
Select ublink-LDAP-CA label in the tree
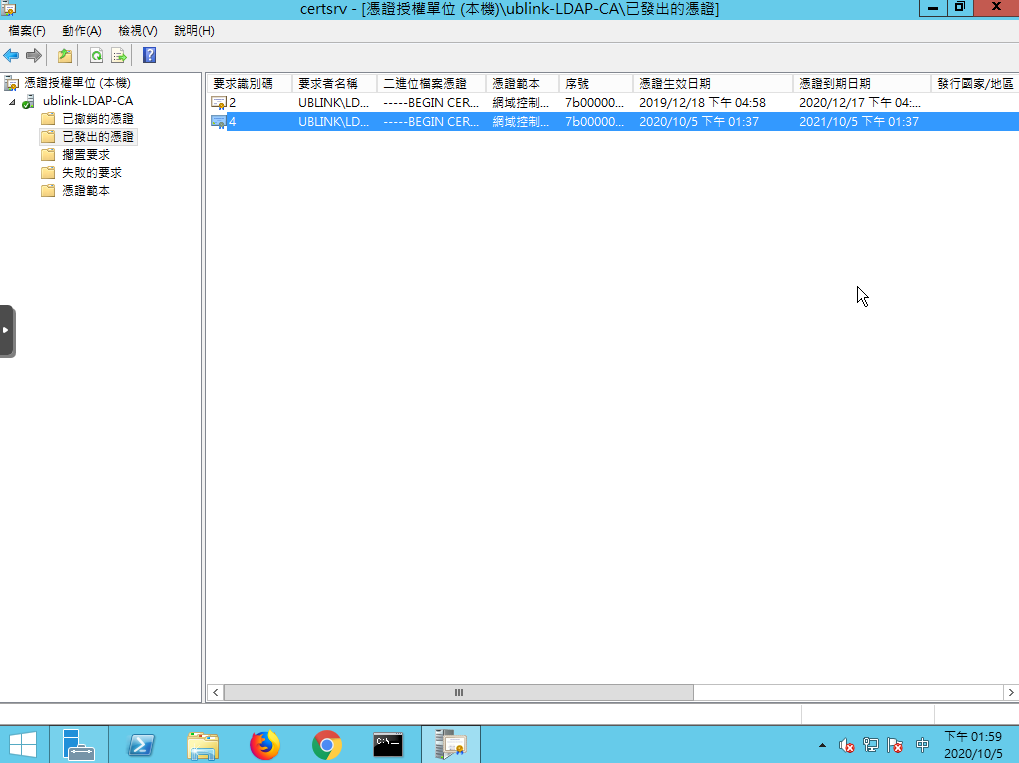point(88,101)
